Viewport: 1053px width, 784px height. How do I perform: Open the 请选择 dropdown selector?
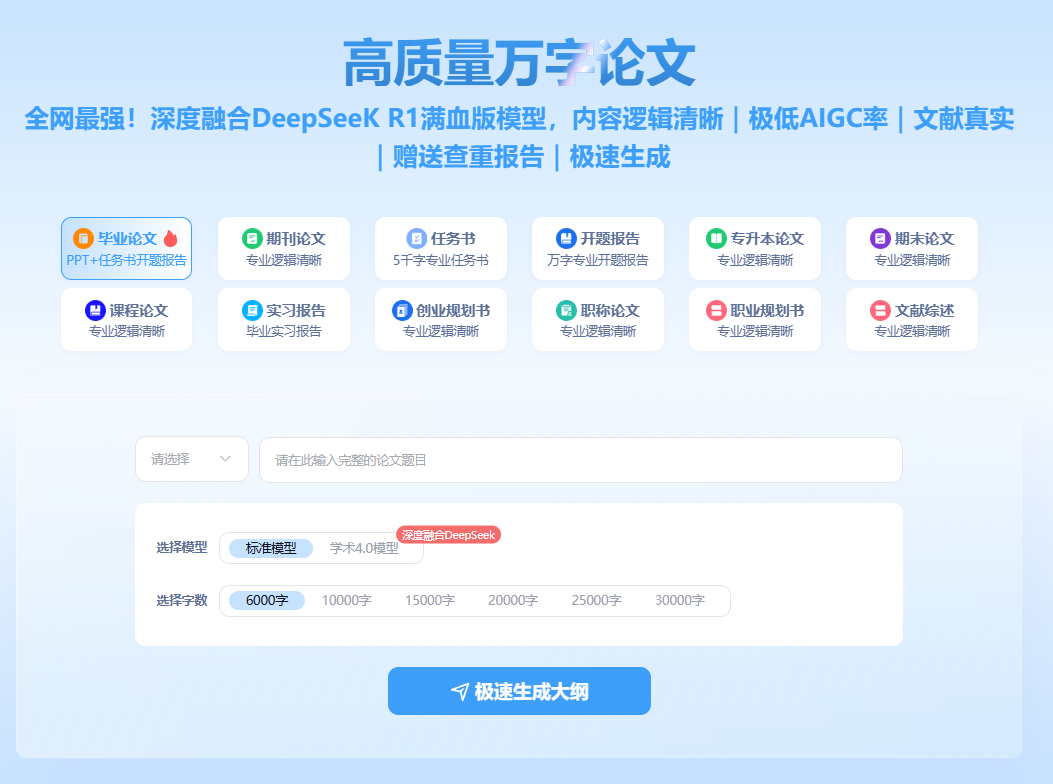click(191, 459)
